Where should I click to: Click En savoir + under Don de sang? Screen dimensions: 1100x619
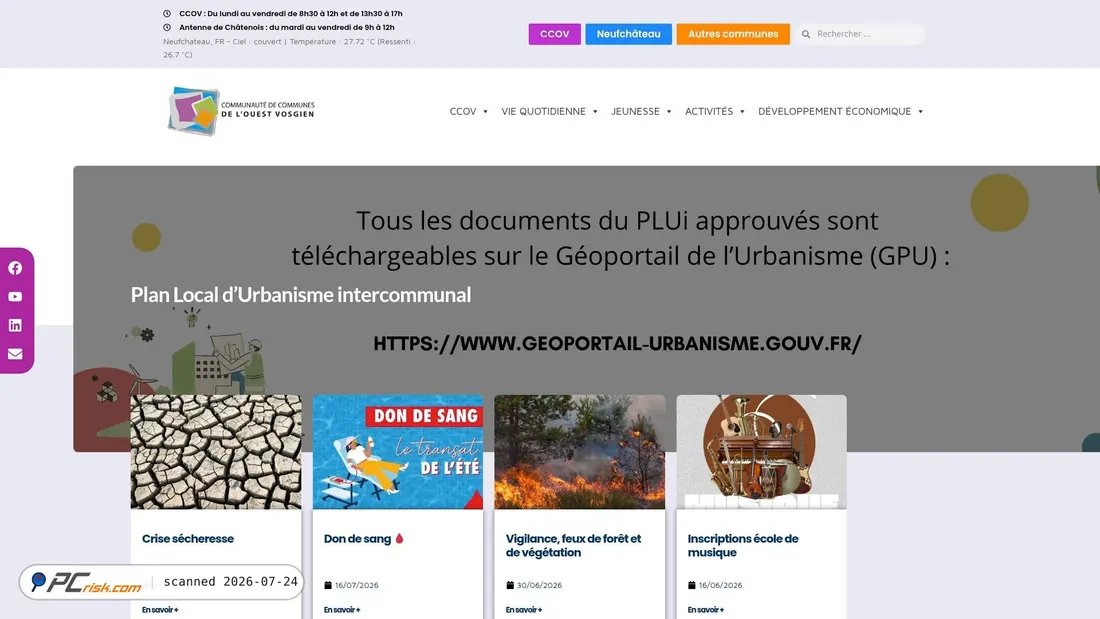pyautogui.click(x=342, y=610)
